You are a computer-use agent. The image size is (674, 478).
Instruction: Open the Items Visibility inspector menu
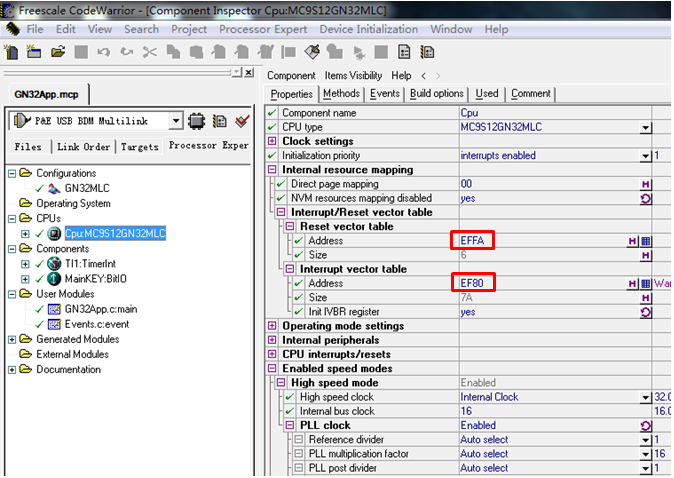(353, 76)
